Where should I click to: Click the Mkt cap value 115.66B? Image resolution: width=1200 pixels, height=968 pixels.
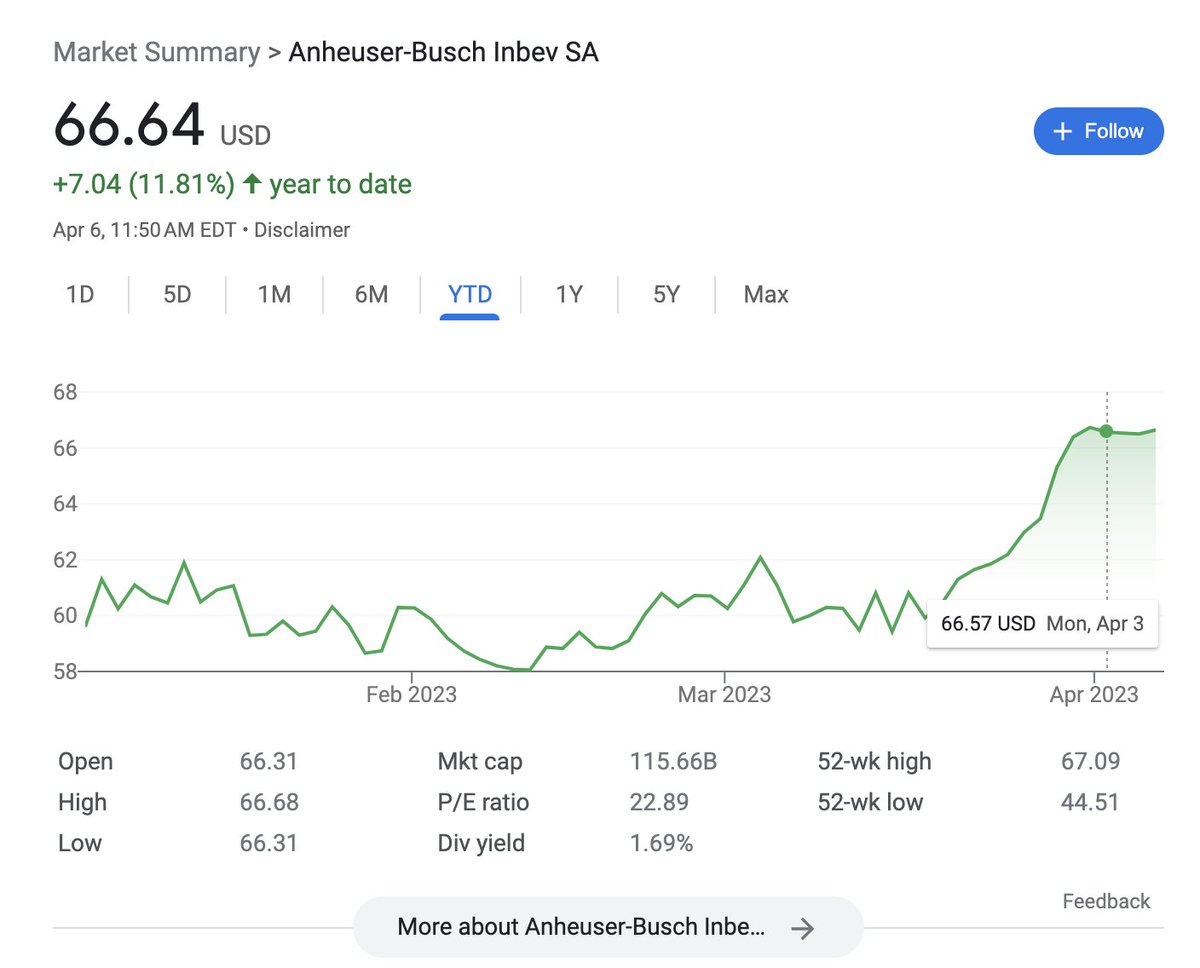[x=673, y=762]
